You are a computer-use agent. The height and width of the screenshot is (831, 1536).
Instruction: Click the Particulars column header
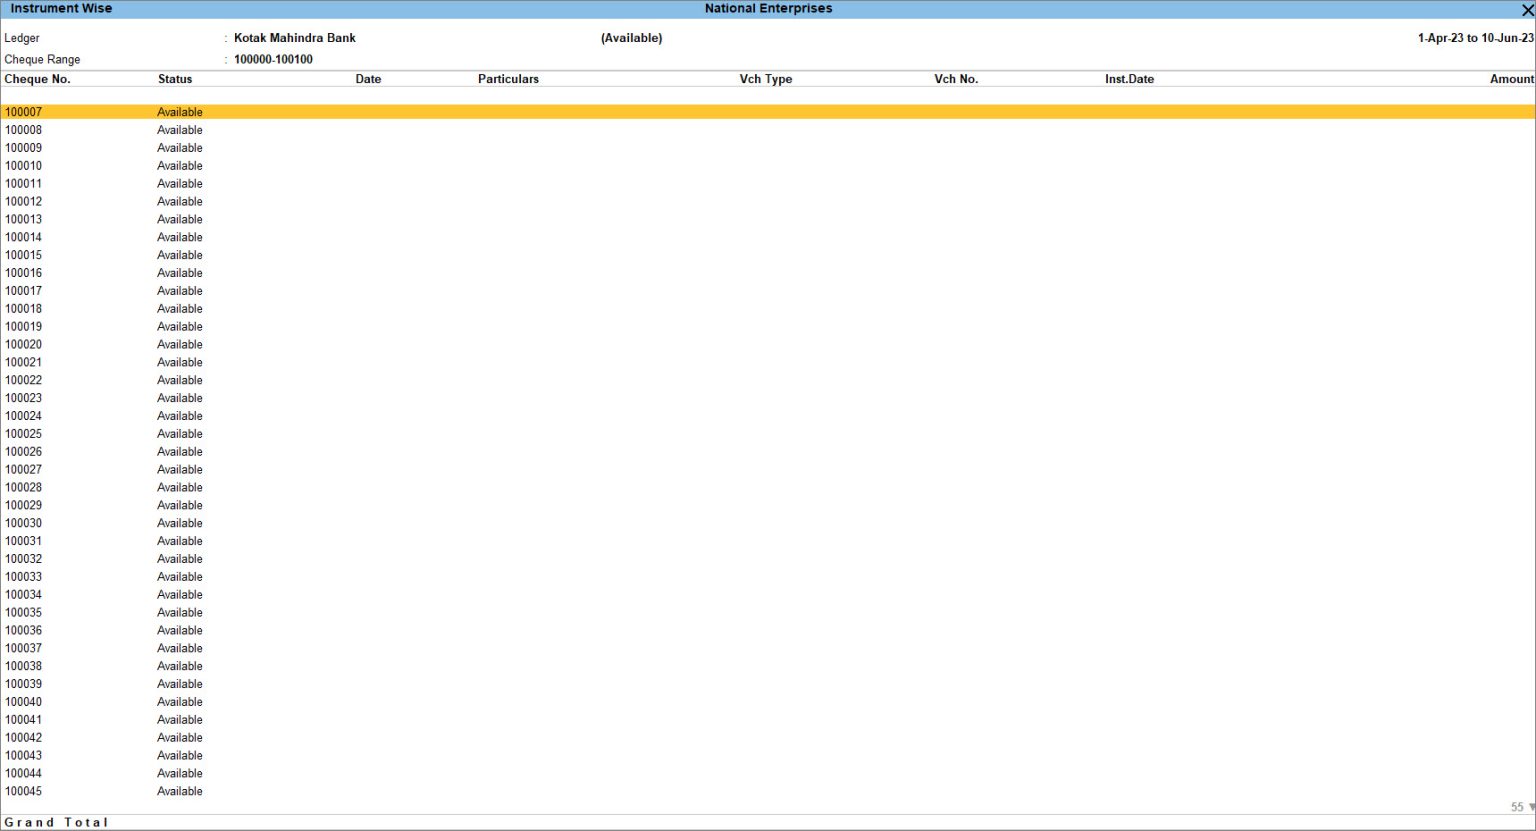[508, 79]
